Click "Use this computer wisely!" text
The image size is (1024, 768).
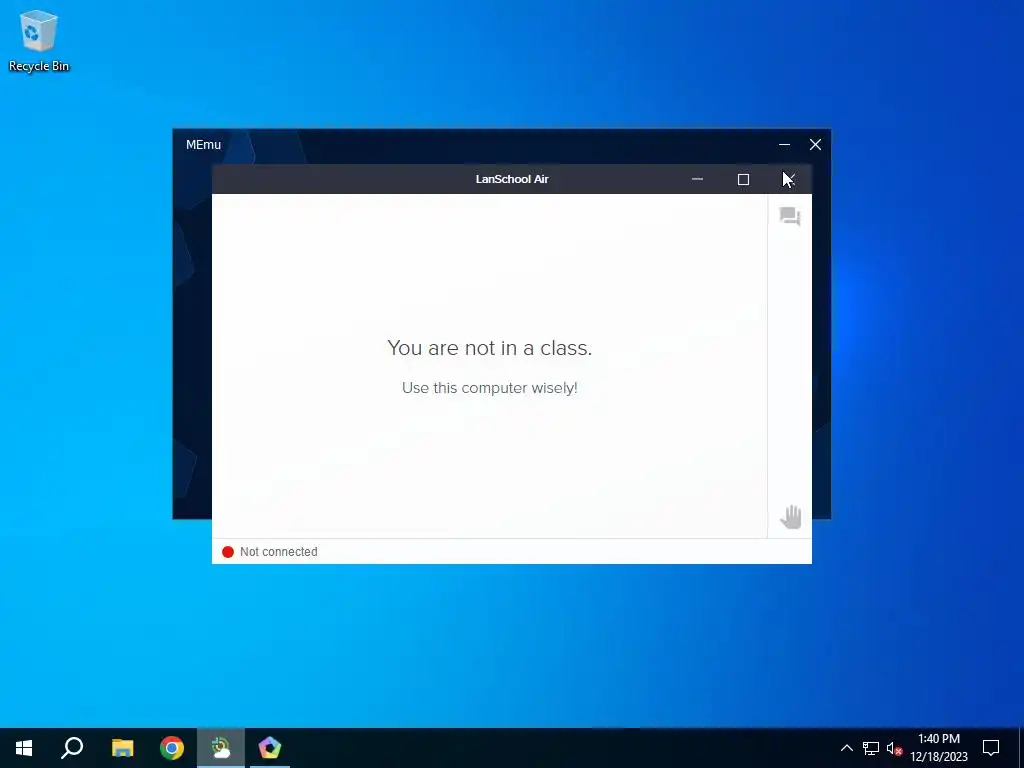(x=490, y=388)
